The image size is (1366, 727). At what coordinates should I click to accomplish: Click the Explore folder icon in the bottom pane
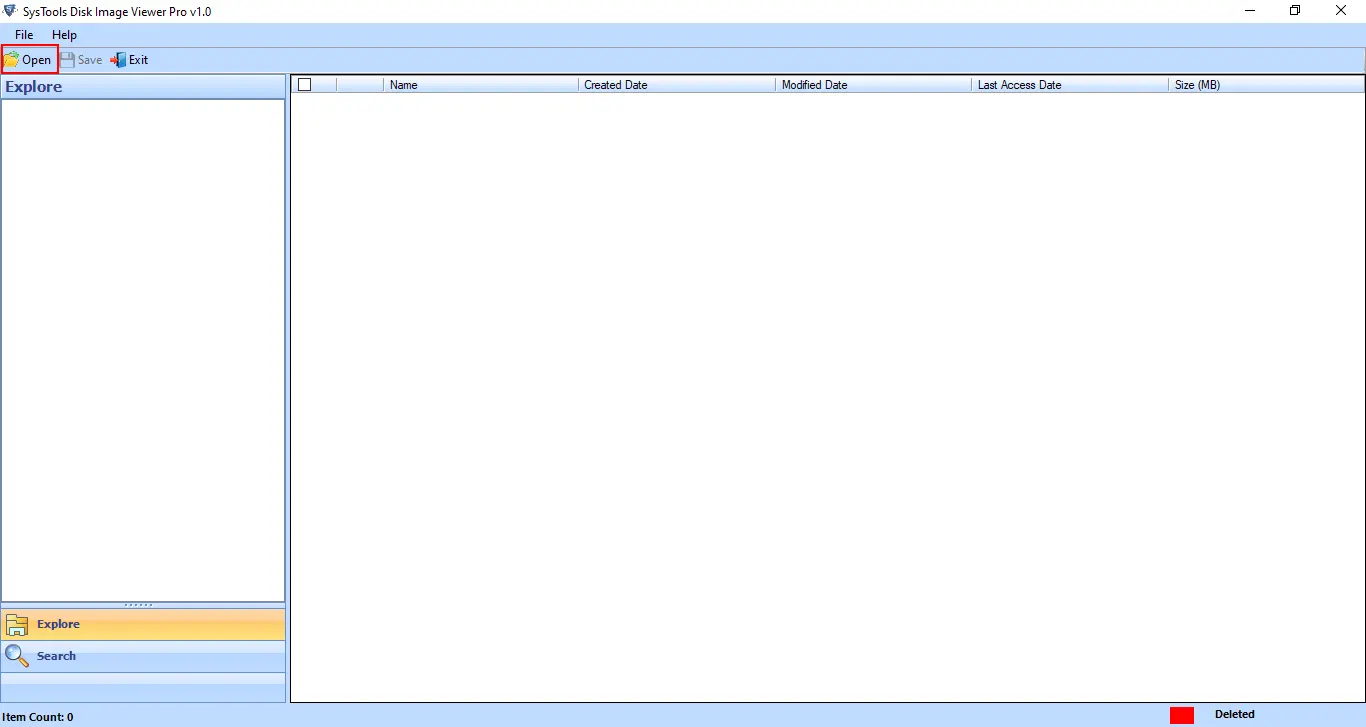tap(17, 625)
